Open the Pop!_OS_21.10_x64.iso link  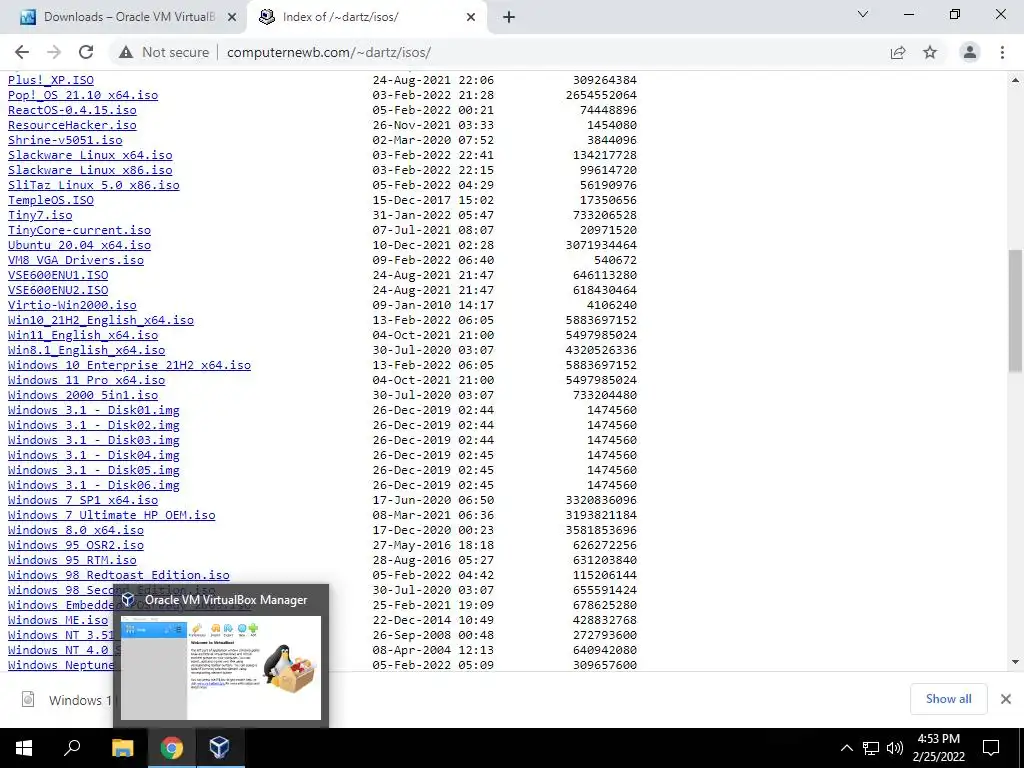(83, 95)
